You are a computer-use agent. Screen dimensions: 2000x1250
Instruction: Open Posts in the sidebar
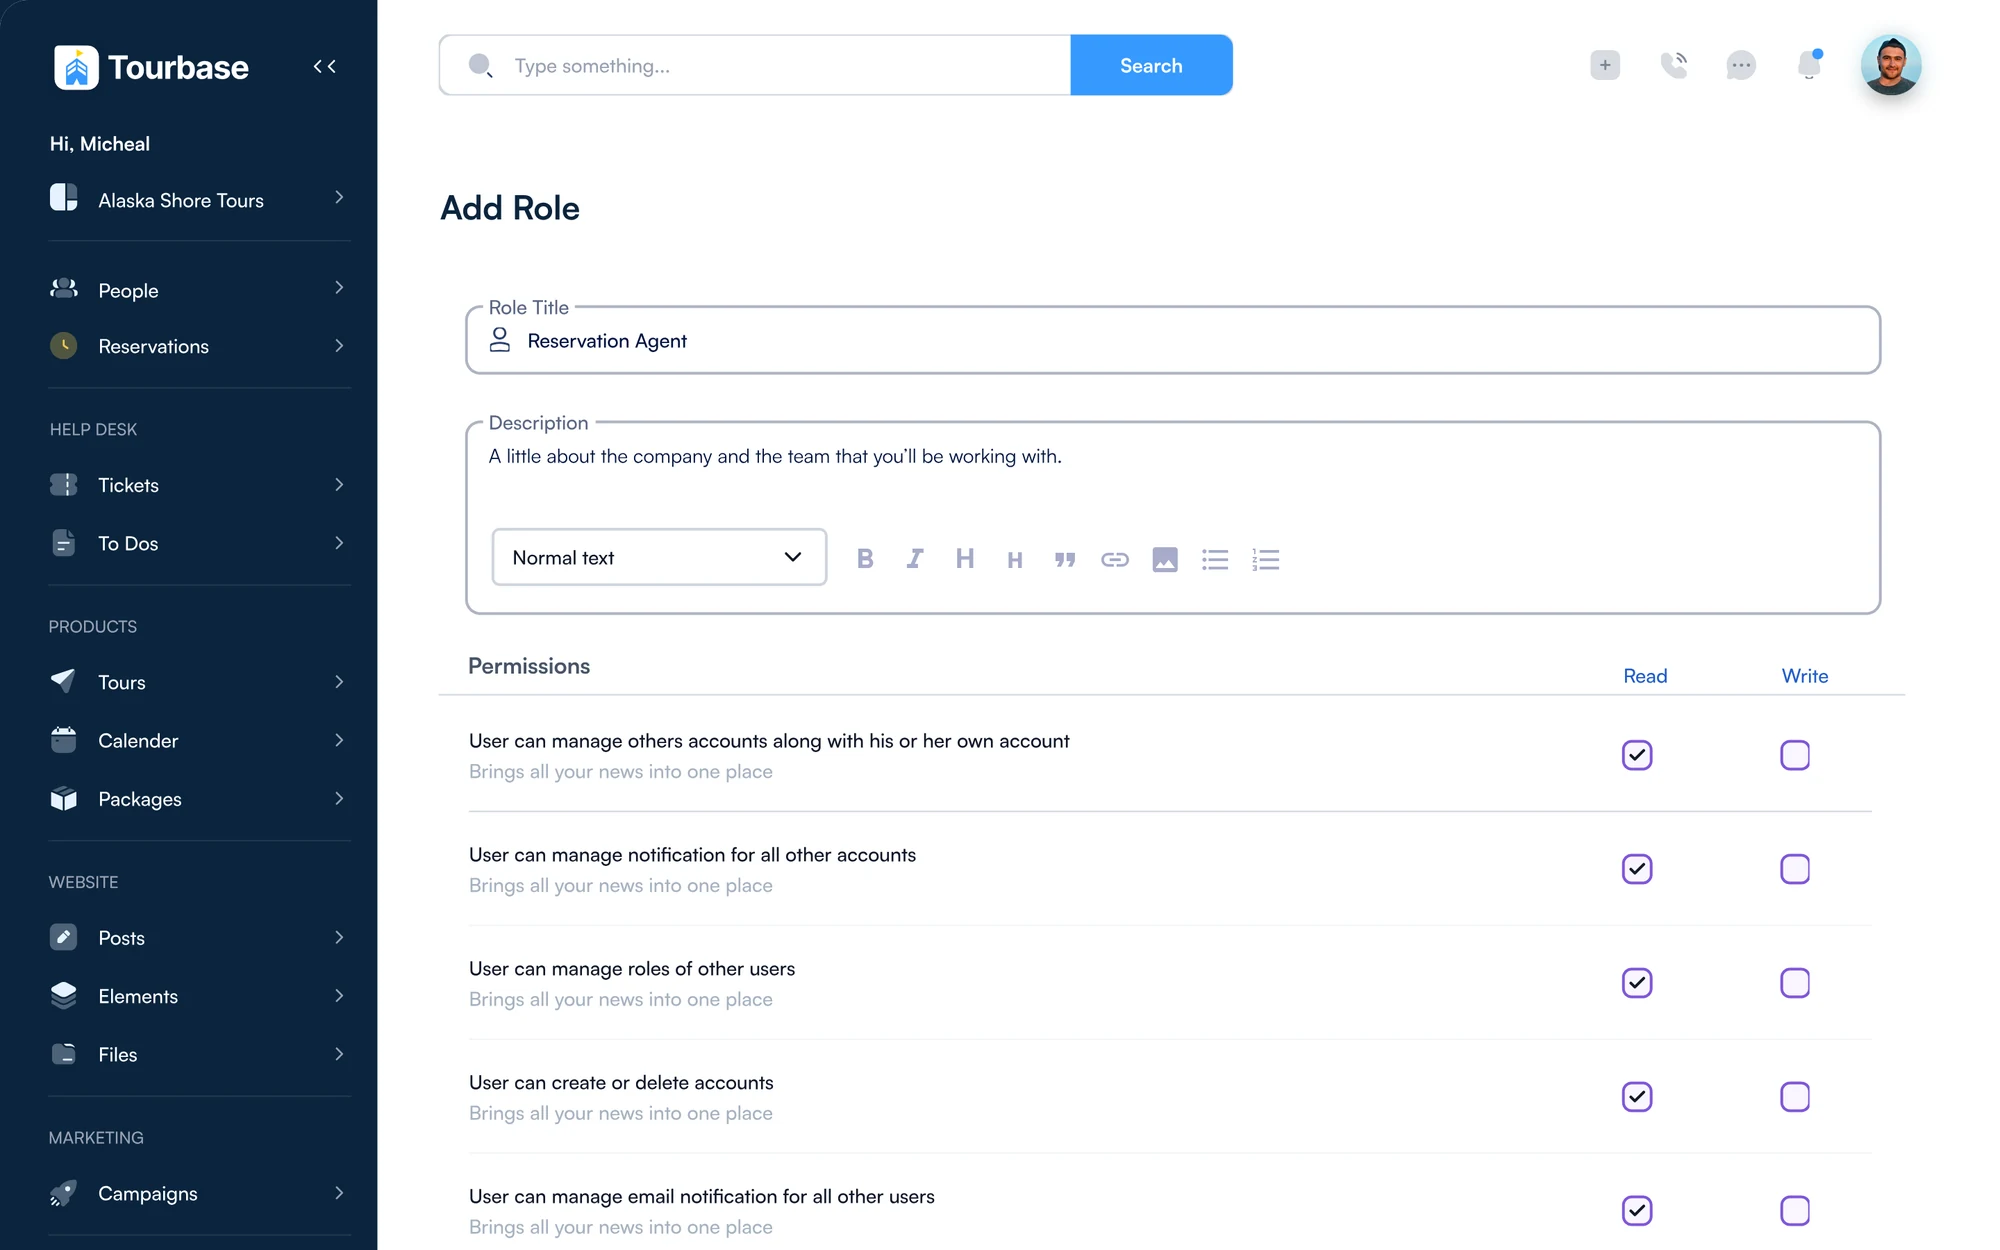(199, 938)
